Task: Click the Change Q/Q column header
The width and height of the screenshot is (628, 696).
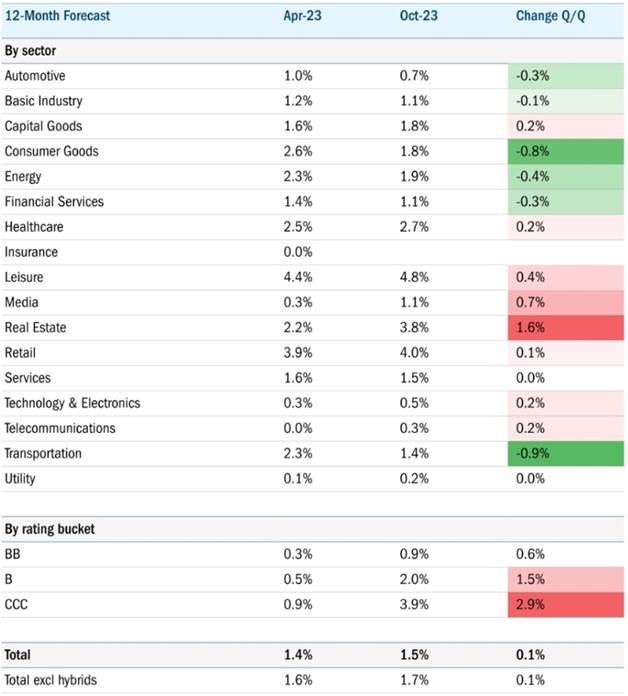Action: pyautogui.click(x=550, y=16)
